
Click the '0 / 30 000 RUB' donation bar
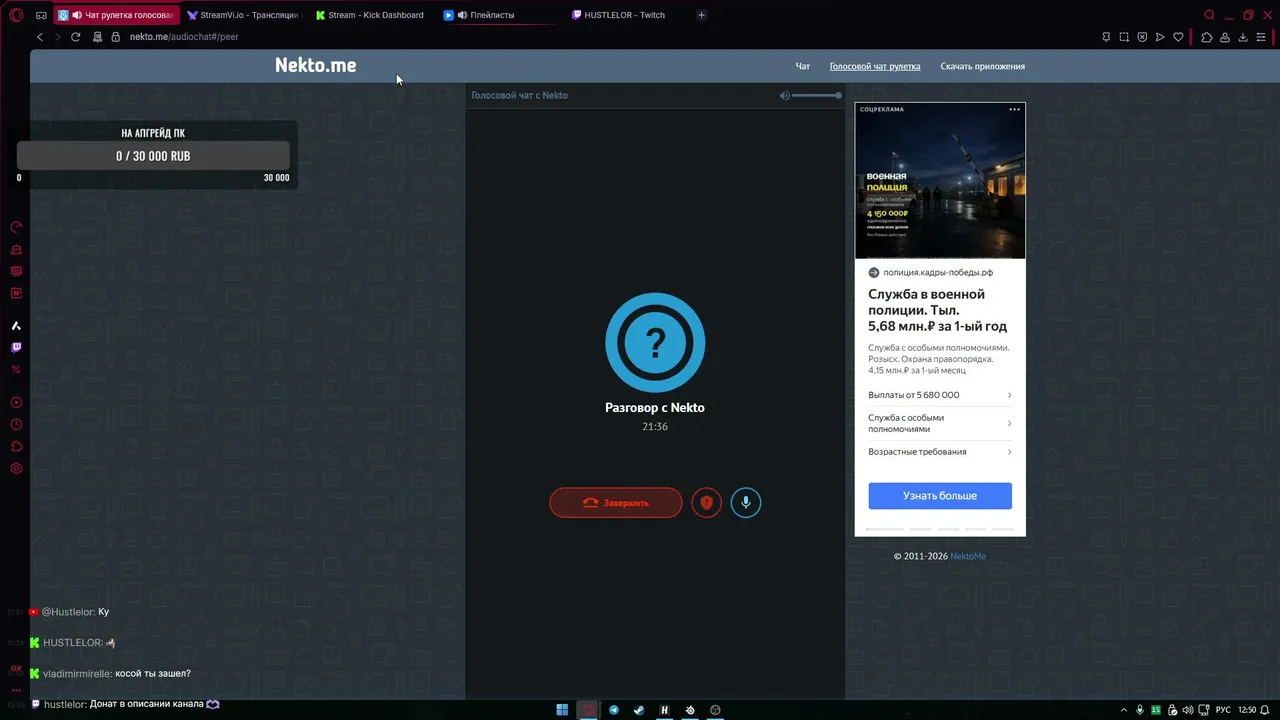tap(153, 156)
